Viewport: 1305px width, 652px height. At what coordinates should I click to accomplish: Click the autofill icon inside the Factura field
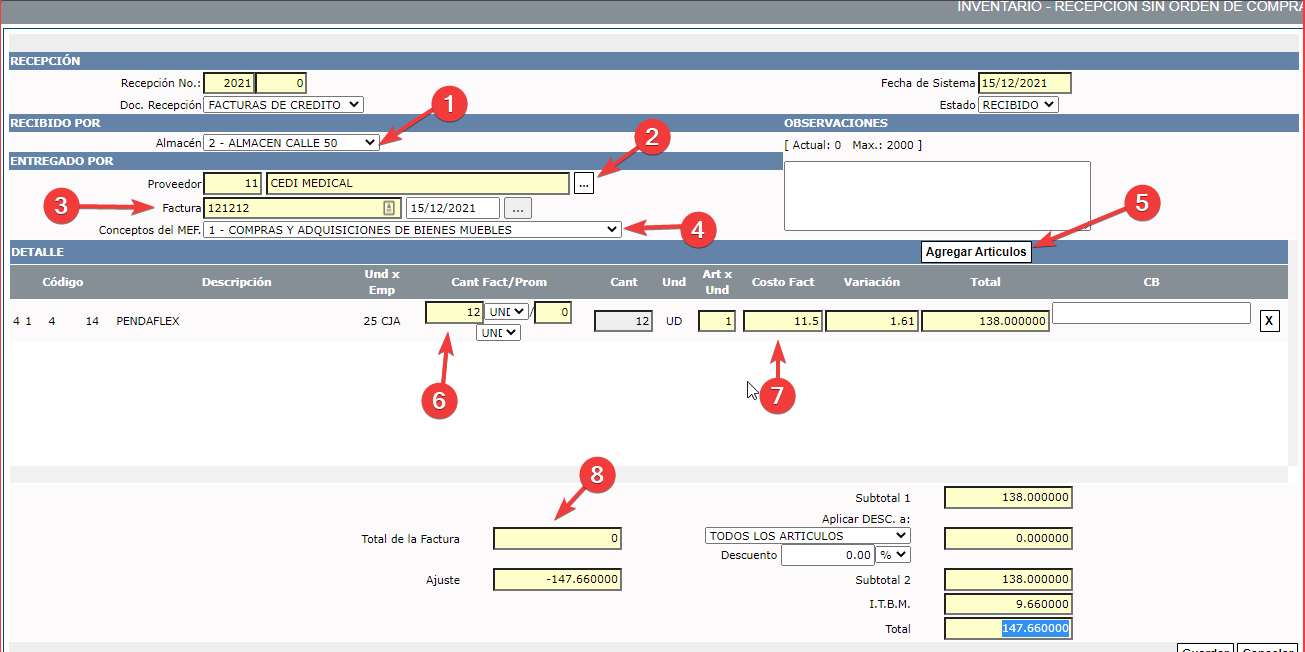(x=390, y=208)
